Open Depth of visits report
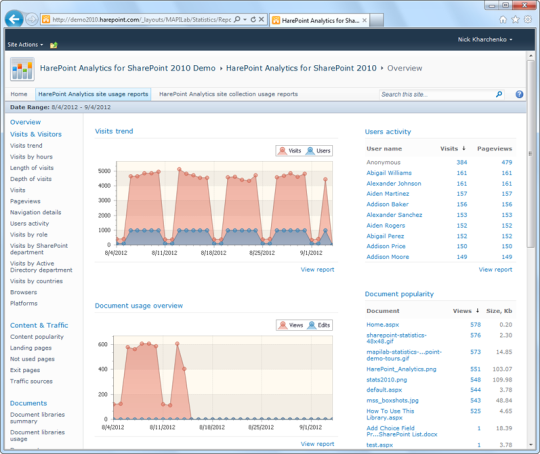 pyautogui.click(x=31, y=179)
